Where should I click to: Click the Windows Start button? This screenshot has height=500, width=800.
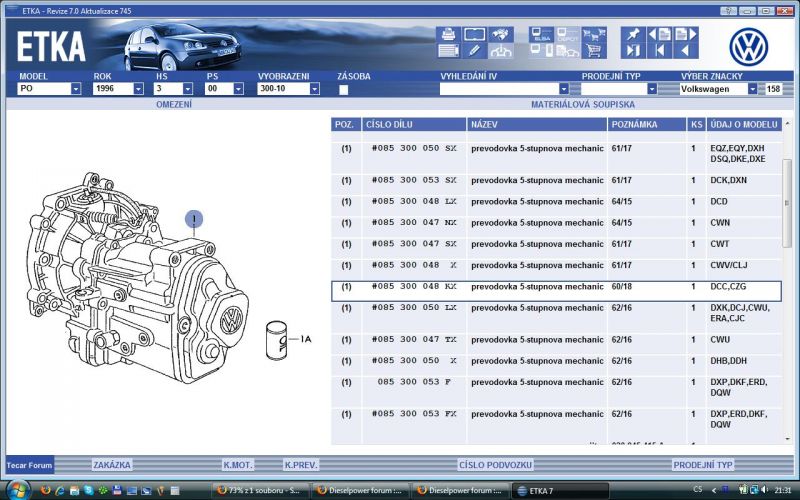click(x=18, y=490)
